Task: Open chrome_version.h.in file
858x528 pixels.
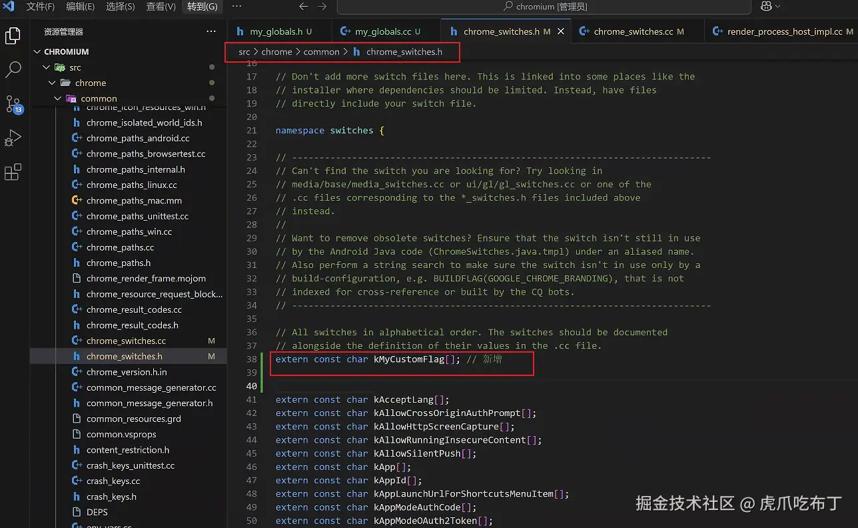Action: tap(126, 372)
